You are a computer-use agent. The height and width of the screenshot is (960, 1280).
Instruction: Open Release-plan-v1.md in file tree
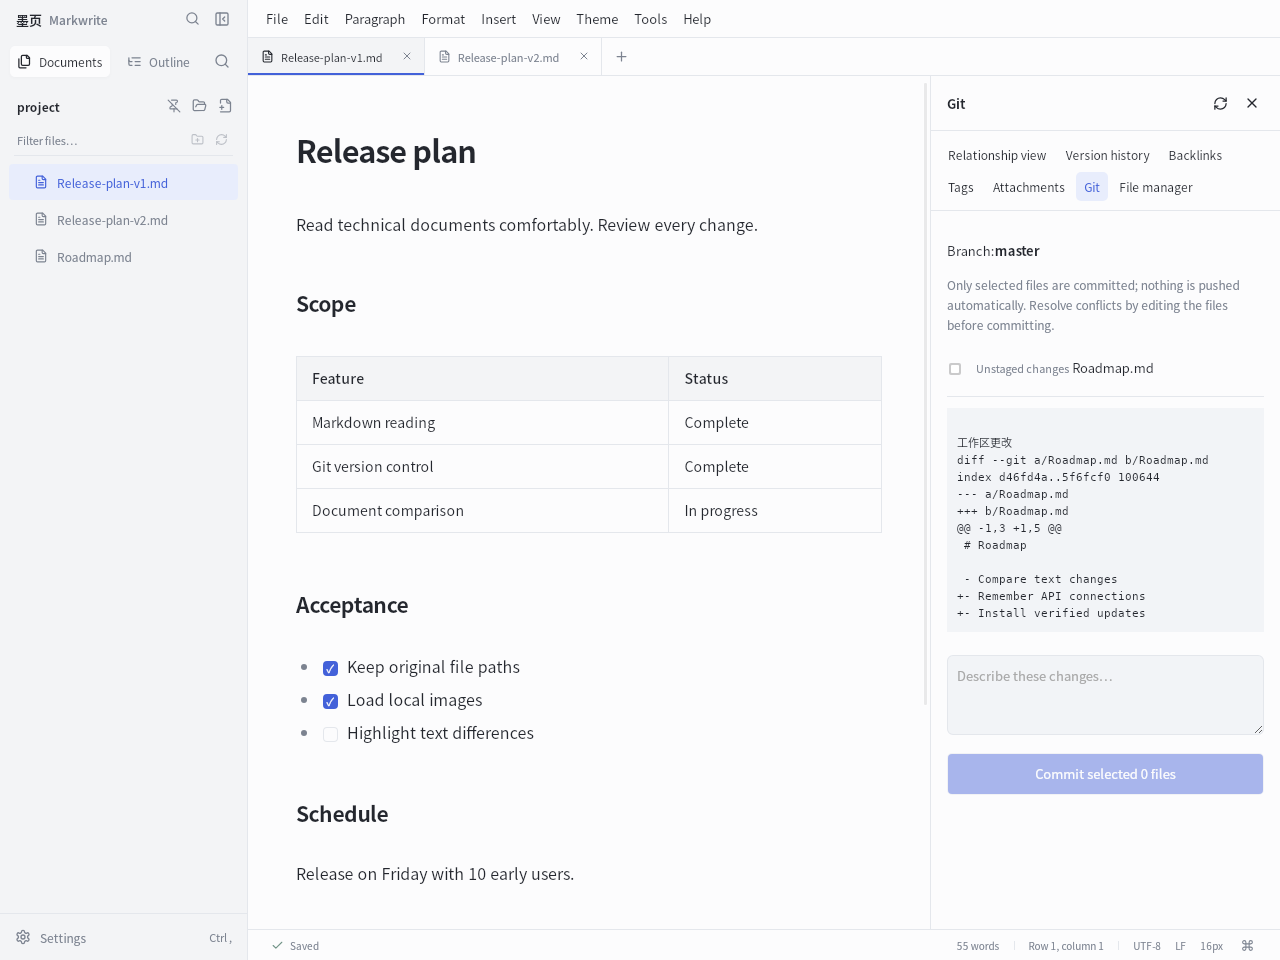click(124, 183)
